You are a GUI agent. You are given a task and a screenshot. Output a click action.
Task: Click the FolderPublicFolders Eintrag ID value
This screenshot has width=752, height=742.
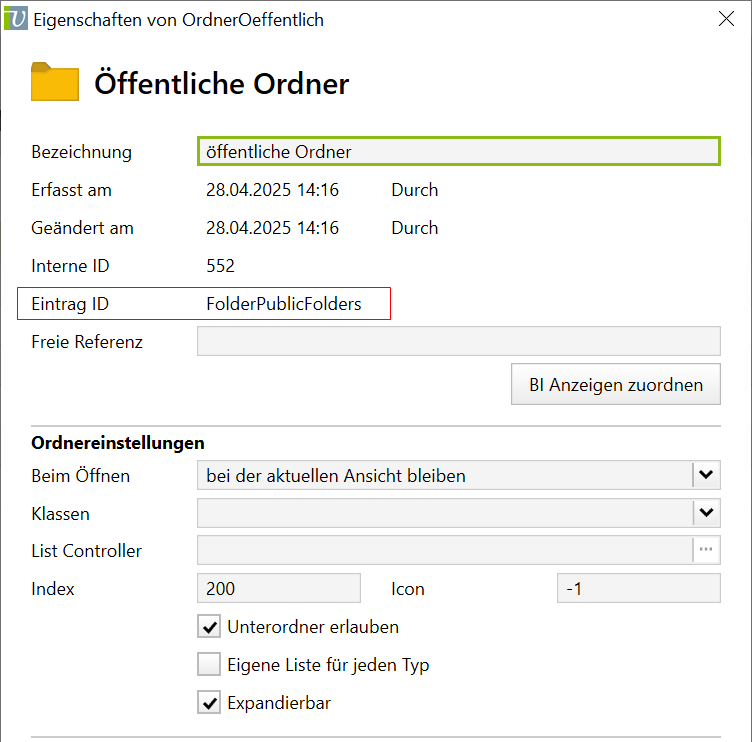coord(284,304)
